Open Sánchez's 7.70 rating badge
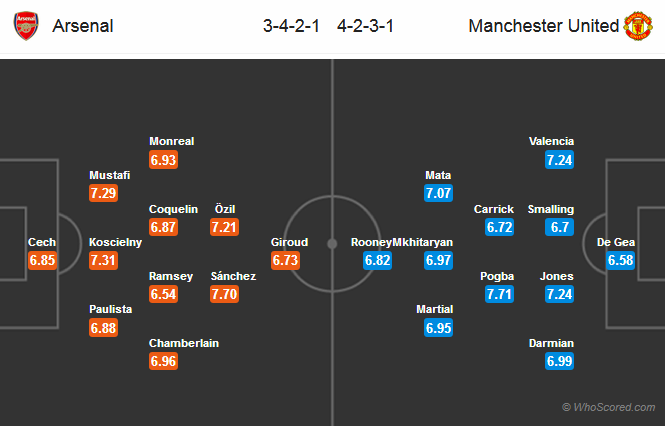The height and width of the screenshot is (426, 665). pos(225,294)
